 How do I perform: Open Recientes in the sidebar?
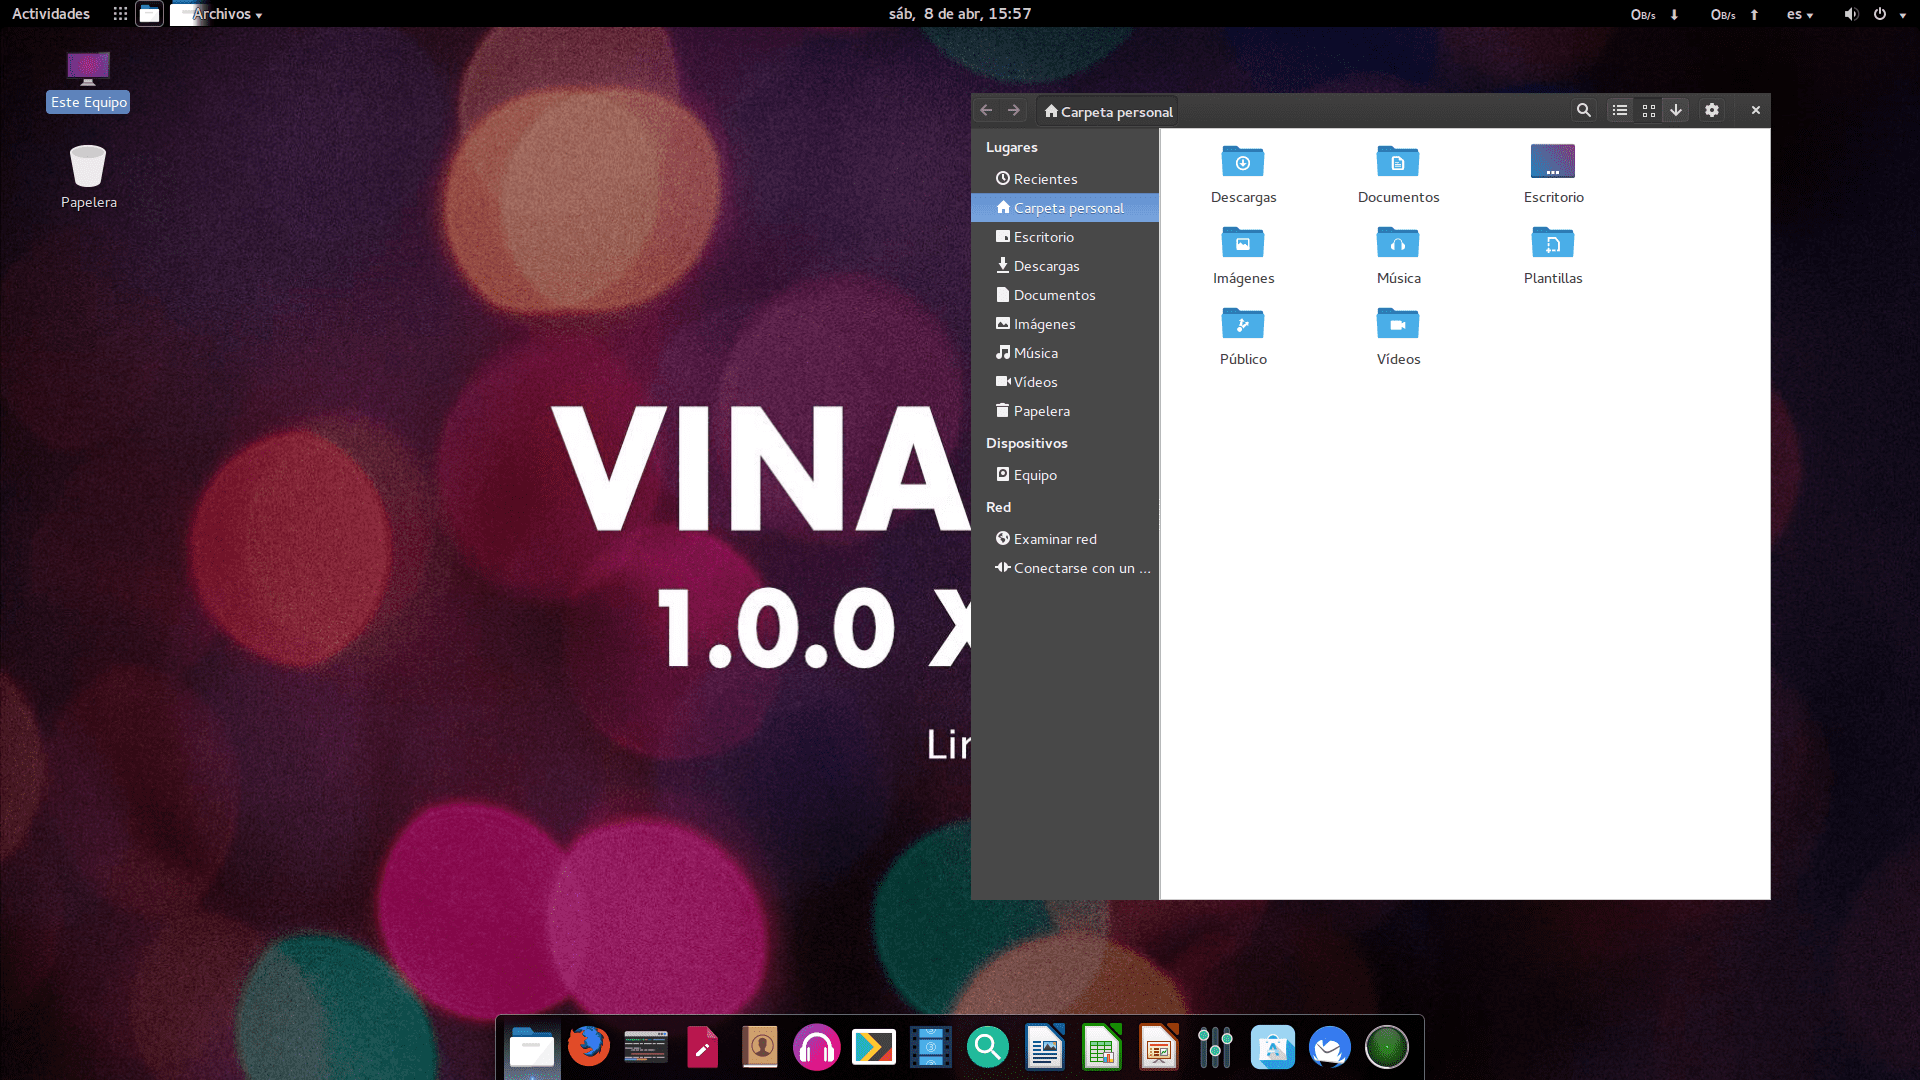point(1065,179)
